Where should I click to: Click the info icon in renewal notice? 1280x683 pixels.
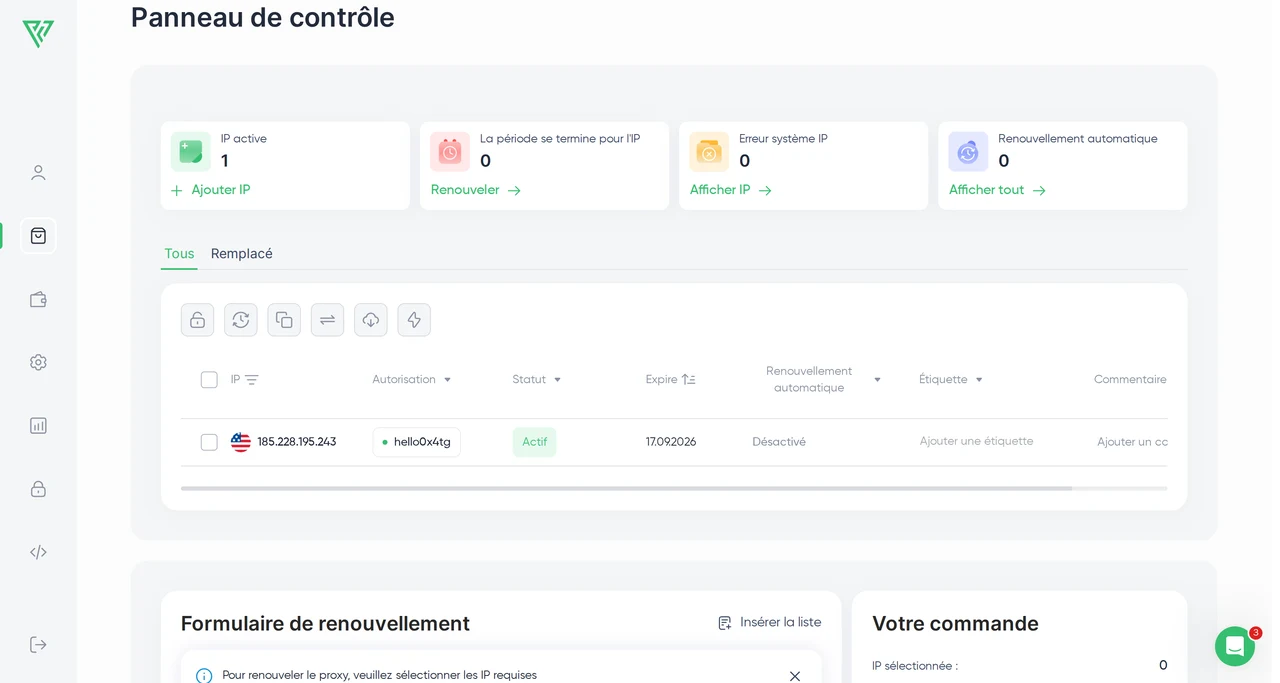(204, 675)
